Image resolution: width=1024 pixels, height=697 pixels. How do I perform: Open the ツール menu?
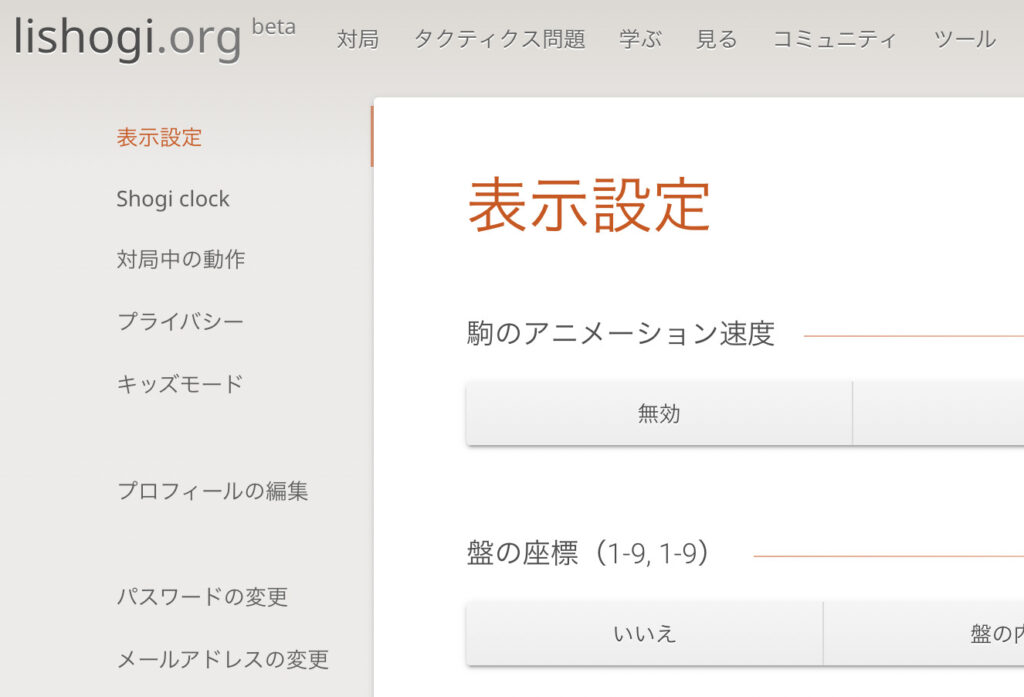point(963,38)
